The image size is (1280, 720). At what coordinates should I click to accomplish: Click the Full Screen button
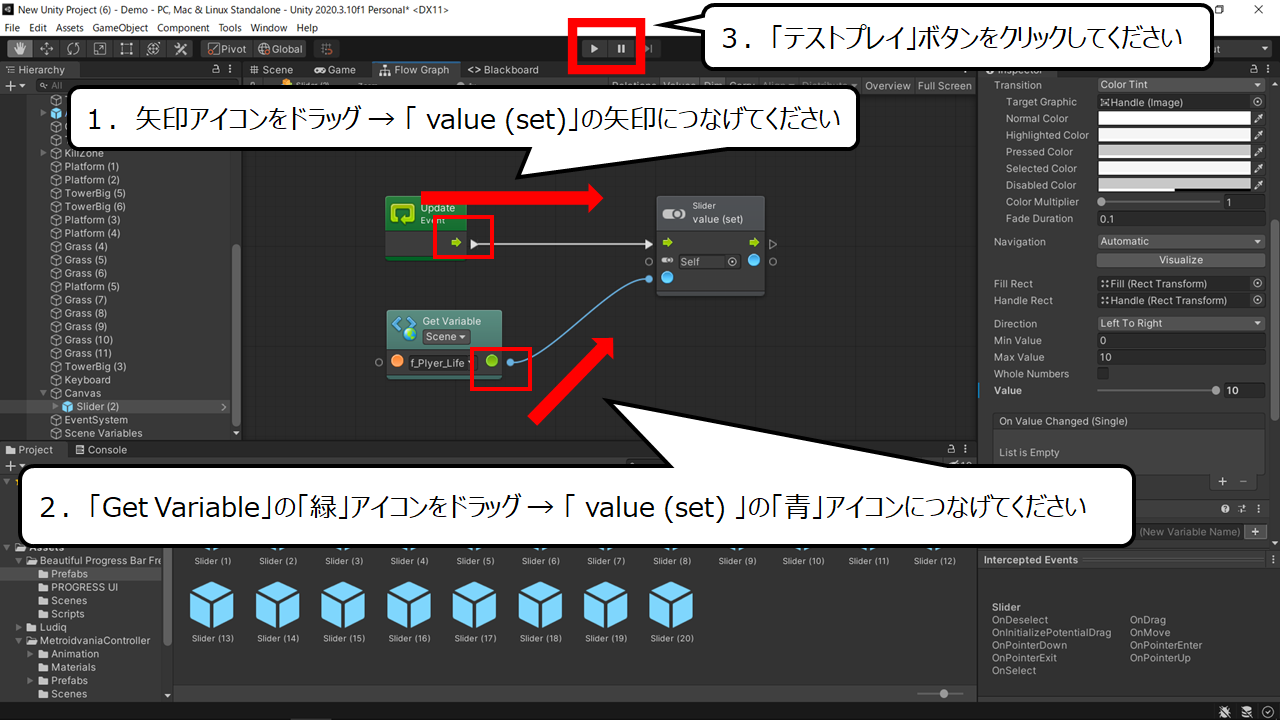(x=945, y=86)
